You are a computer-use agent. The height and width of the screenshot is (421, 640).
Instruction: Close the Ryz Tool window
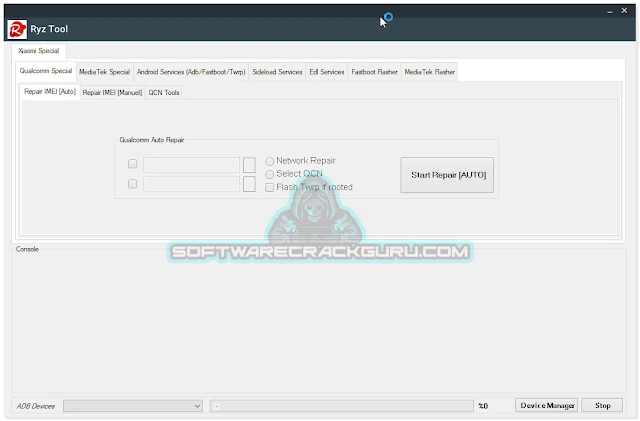(624, 11)
